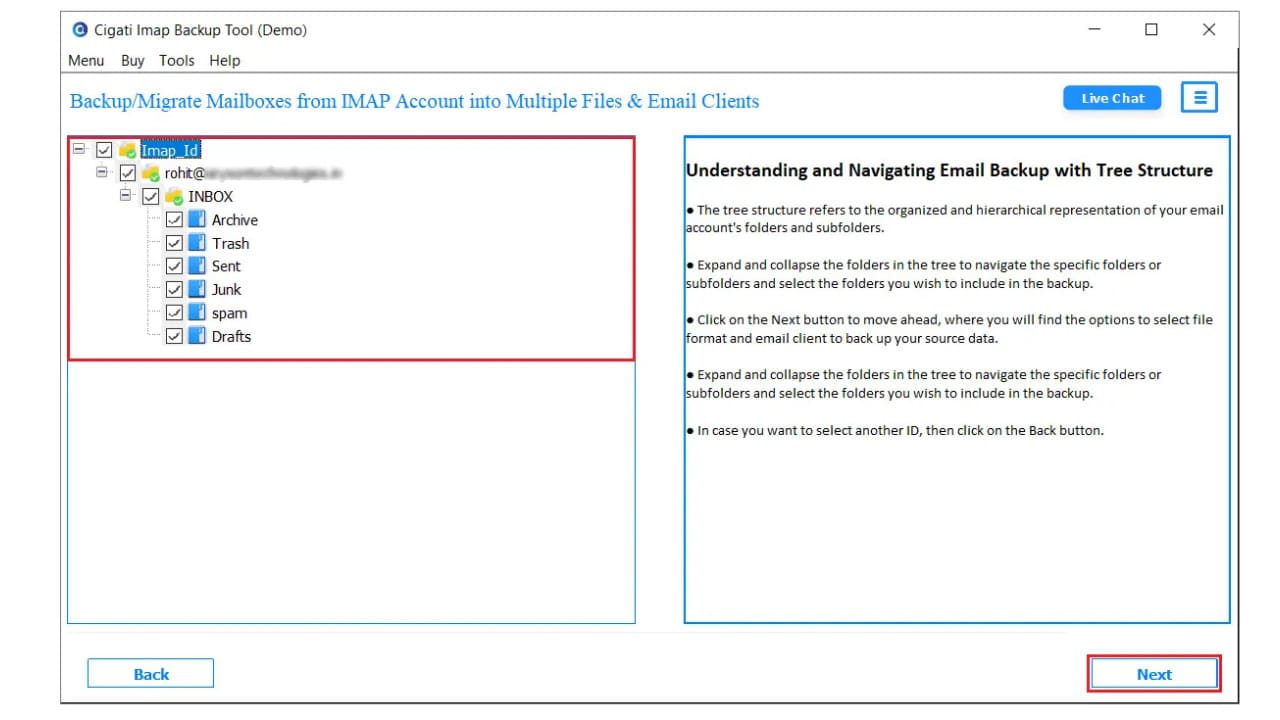Click the spam folder icon
The width and height of the screenshot is (1280, 720).
coord(197,313)
